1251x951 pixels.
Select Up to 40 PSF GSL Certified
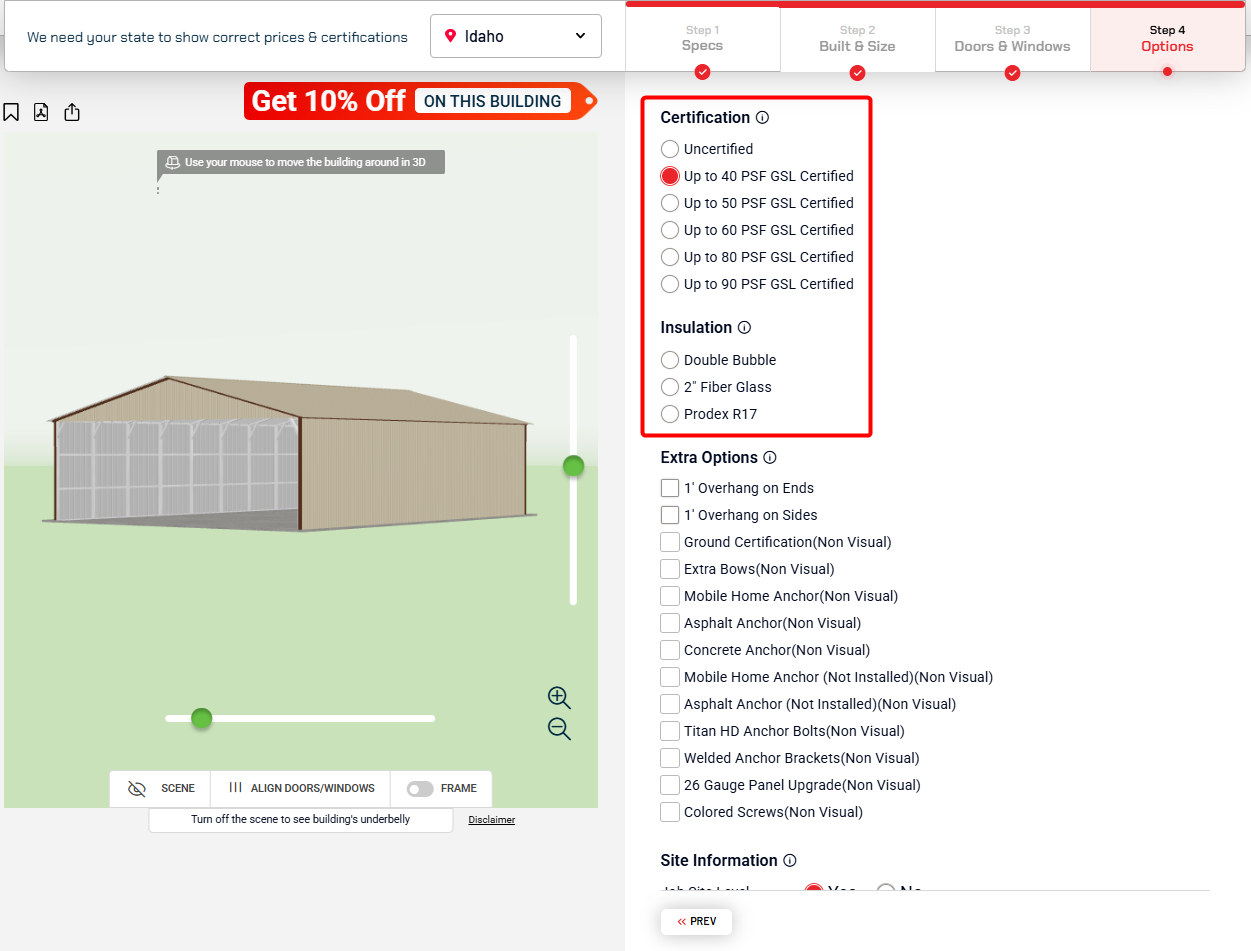670,176
